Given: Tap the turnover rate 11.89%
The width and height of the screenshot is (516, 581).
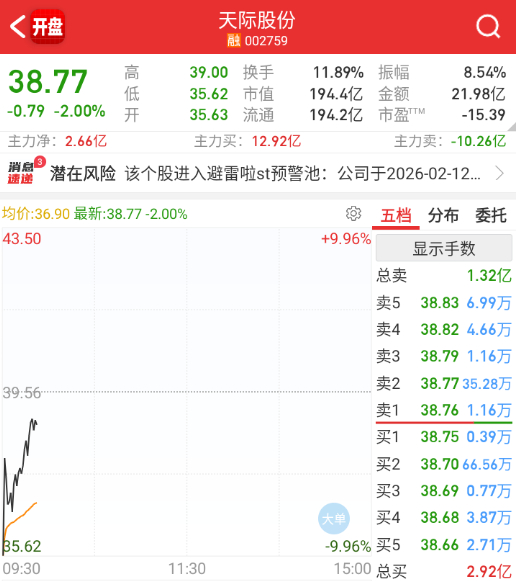Looking at the screenshot, I should pyautogui.click(x=338, y=72).
